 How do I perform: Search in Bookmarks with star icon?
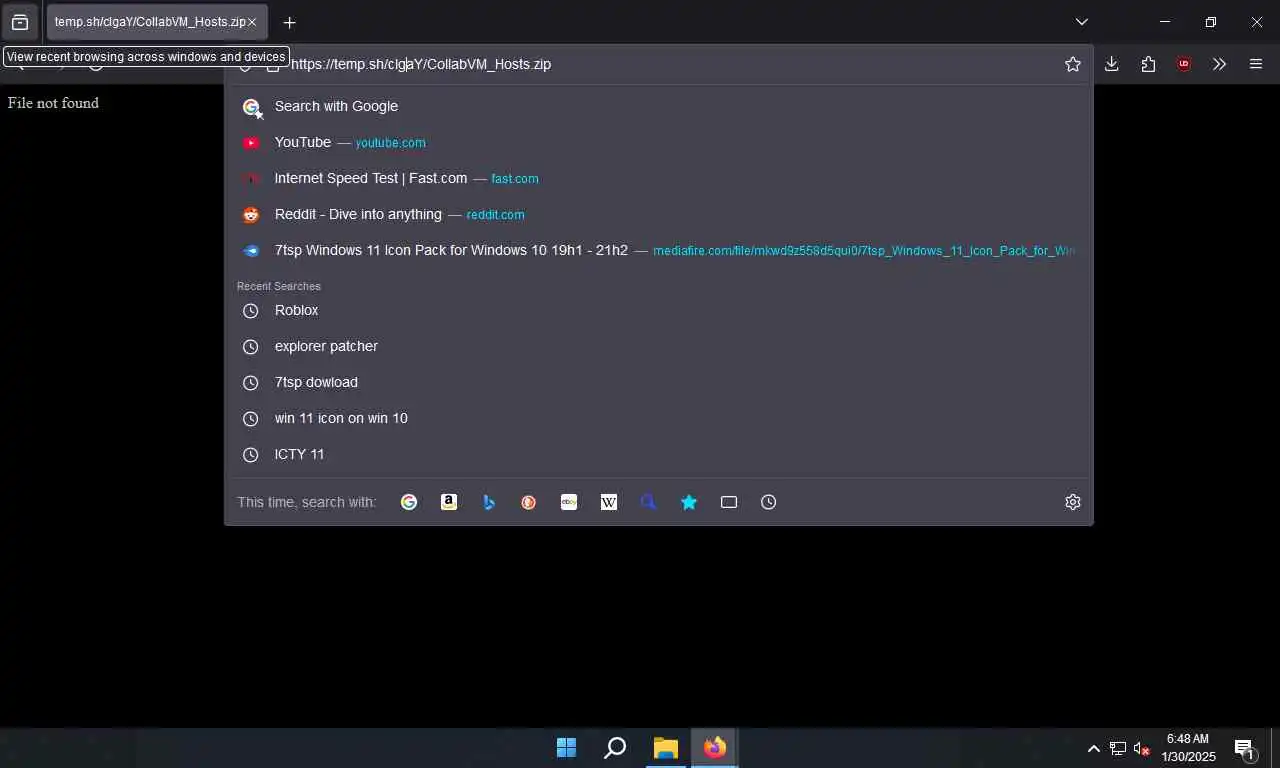point(689,502)
